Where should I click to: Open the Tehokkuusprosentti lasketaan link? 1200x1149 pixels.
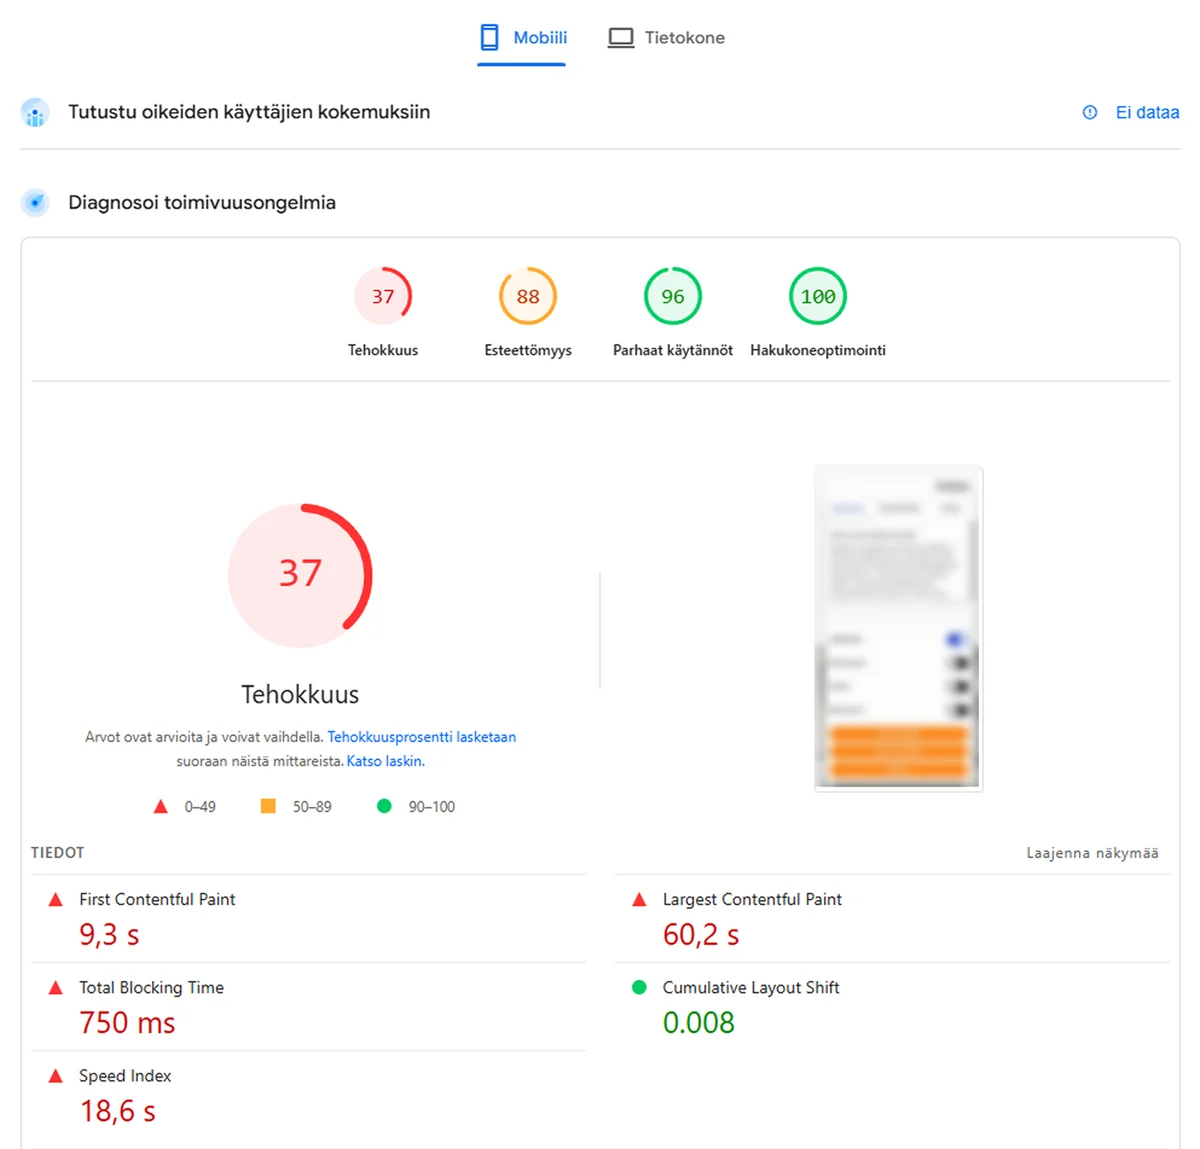pos(421,736)
